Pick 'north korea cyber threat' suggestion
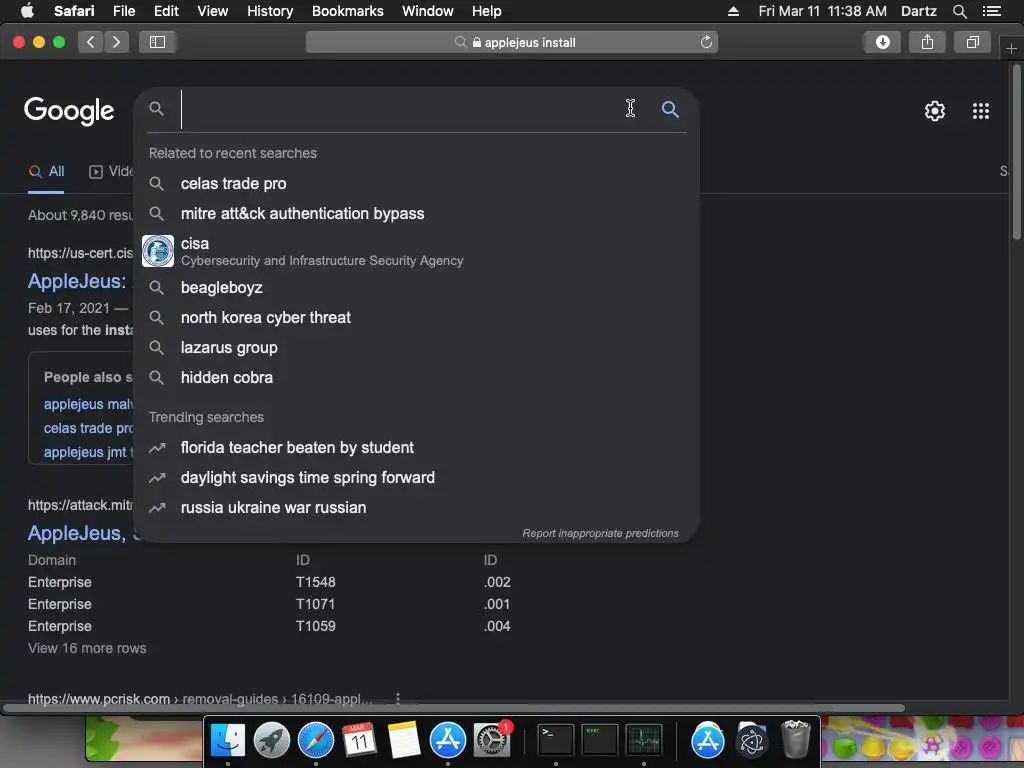The image size is (1024, 768). coord(417,317)
